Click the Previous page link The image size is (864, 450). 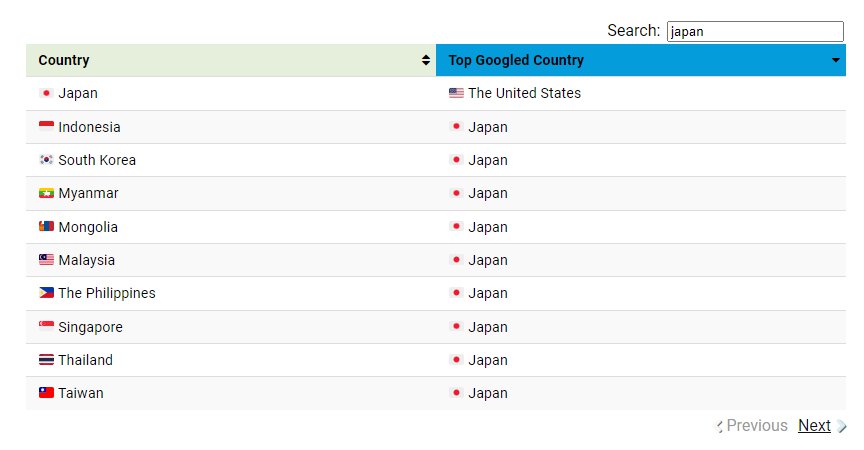coord(757,425)
